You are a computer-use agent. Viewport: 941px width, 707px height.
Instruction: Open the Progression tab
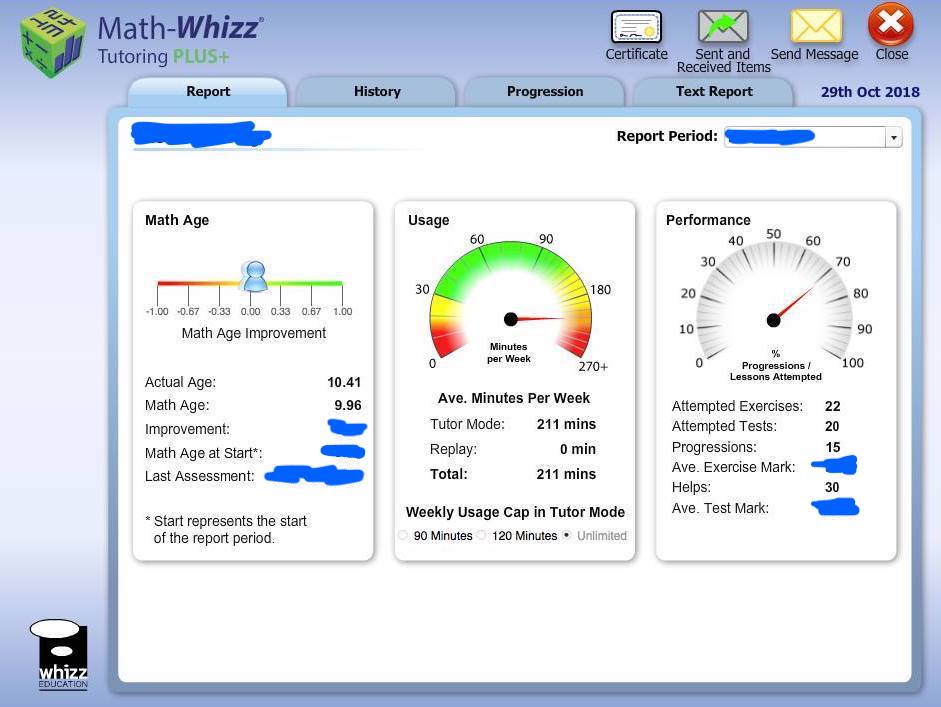[544, 91]
